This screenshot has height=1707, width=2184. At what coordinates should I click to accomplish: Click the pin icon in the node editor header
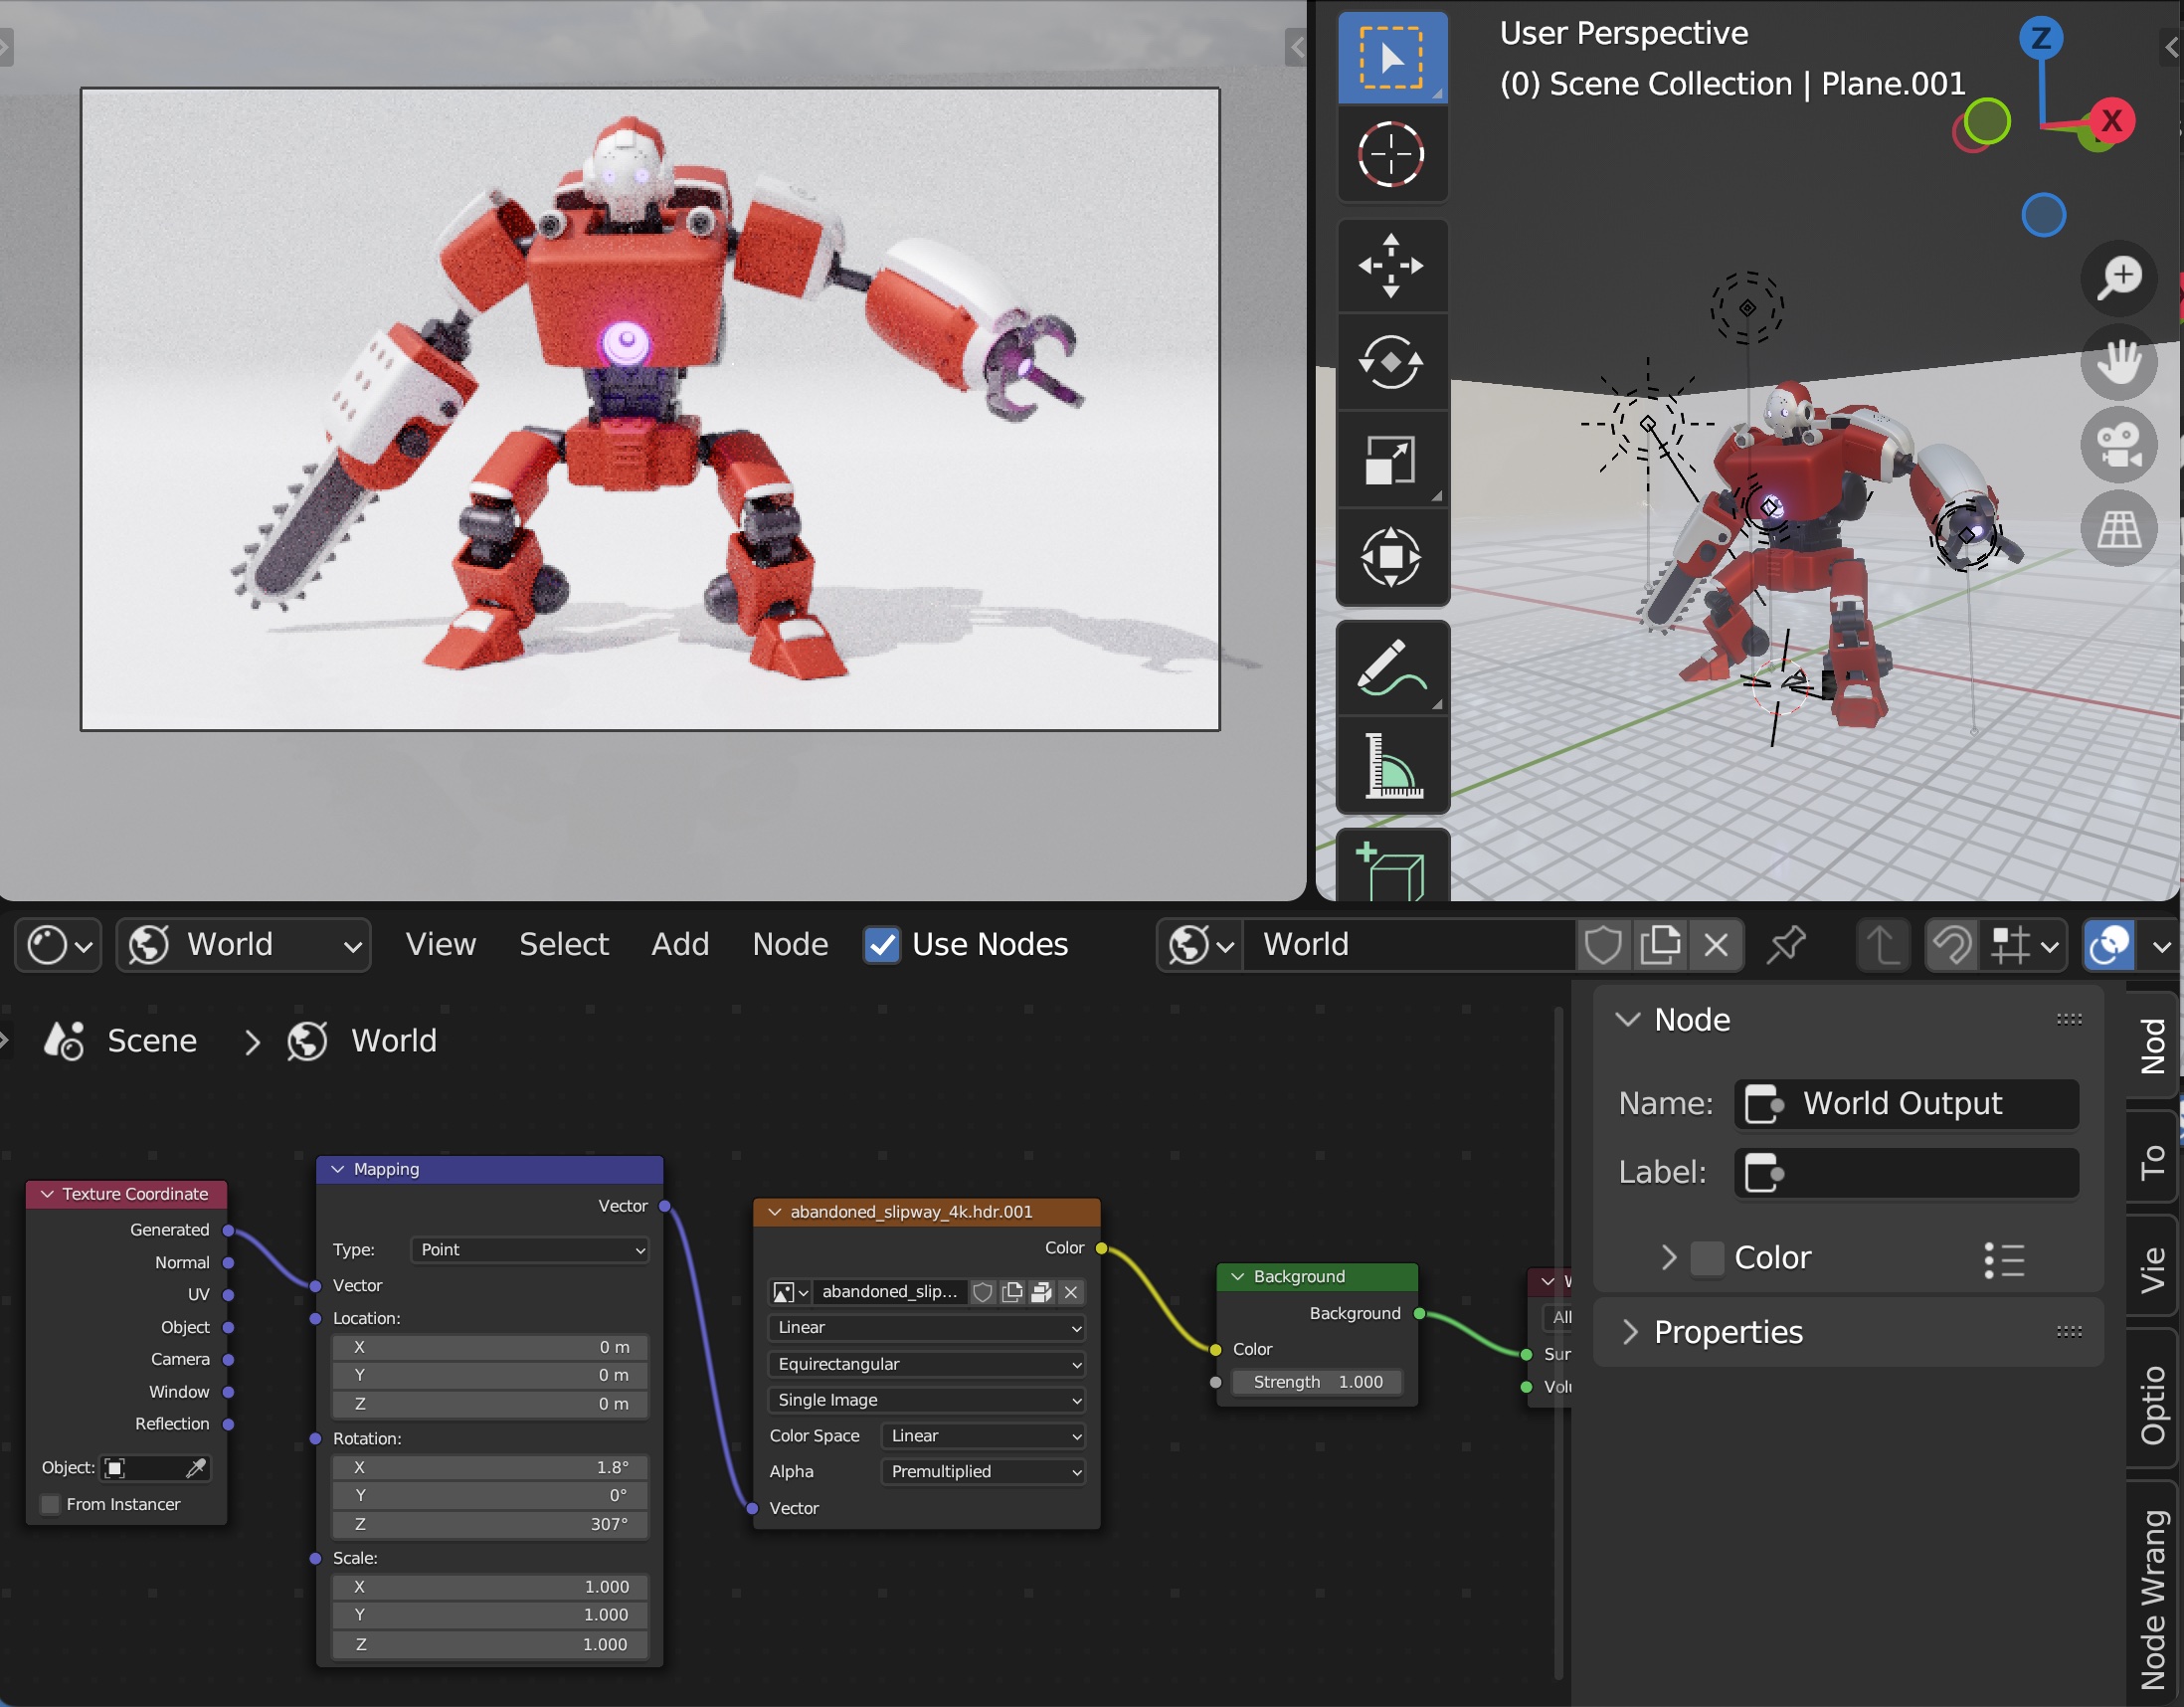point(1786,944)
